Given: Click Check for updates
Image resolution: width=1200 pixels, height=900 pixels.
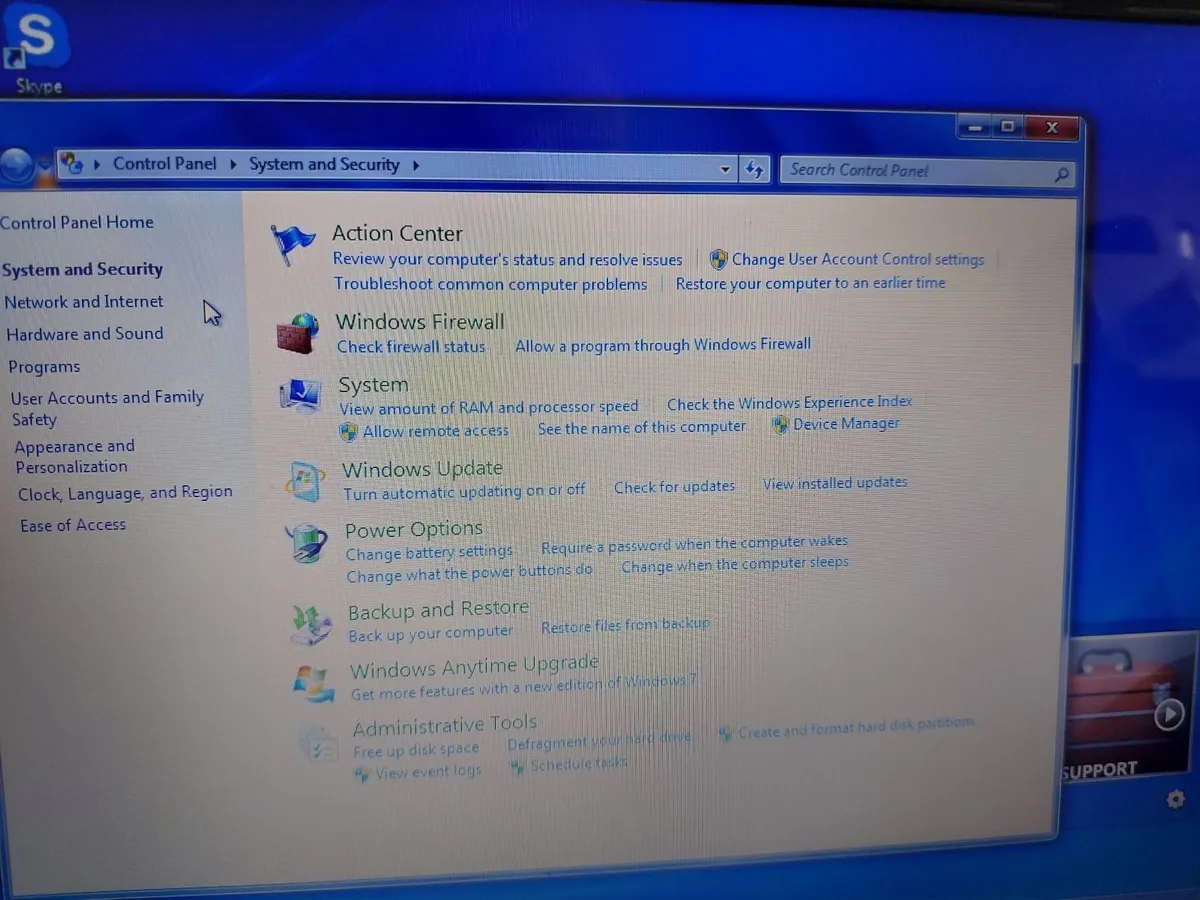Looking at the screenshot, I should click(x=674, y=487).
